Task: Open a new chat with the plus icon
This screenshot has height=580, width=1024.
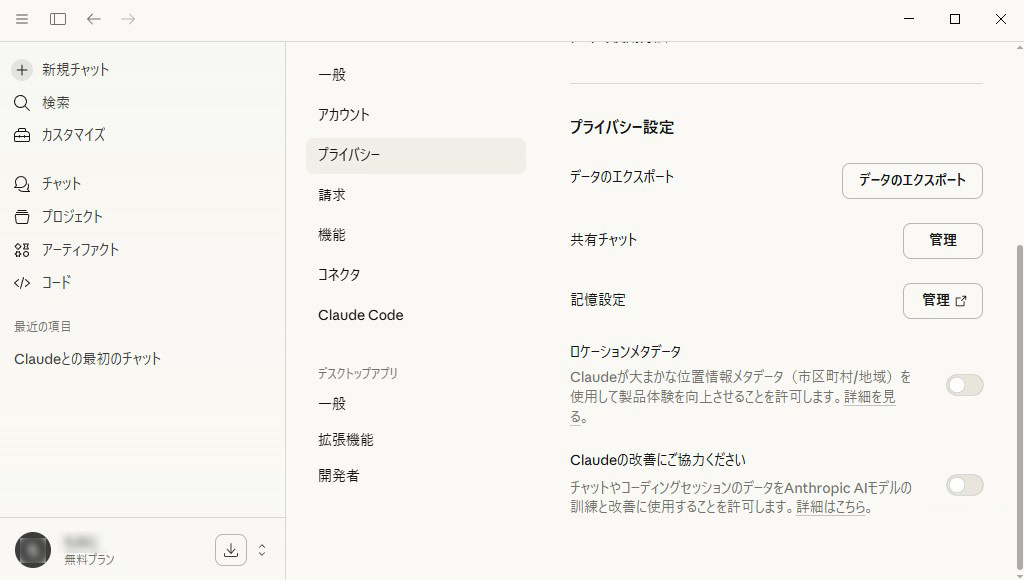Action: click(x=21, y=69)
